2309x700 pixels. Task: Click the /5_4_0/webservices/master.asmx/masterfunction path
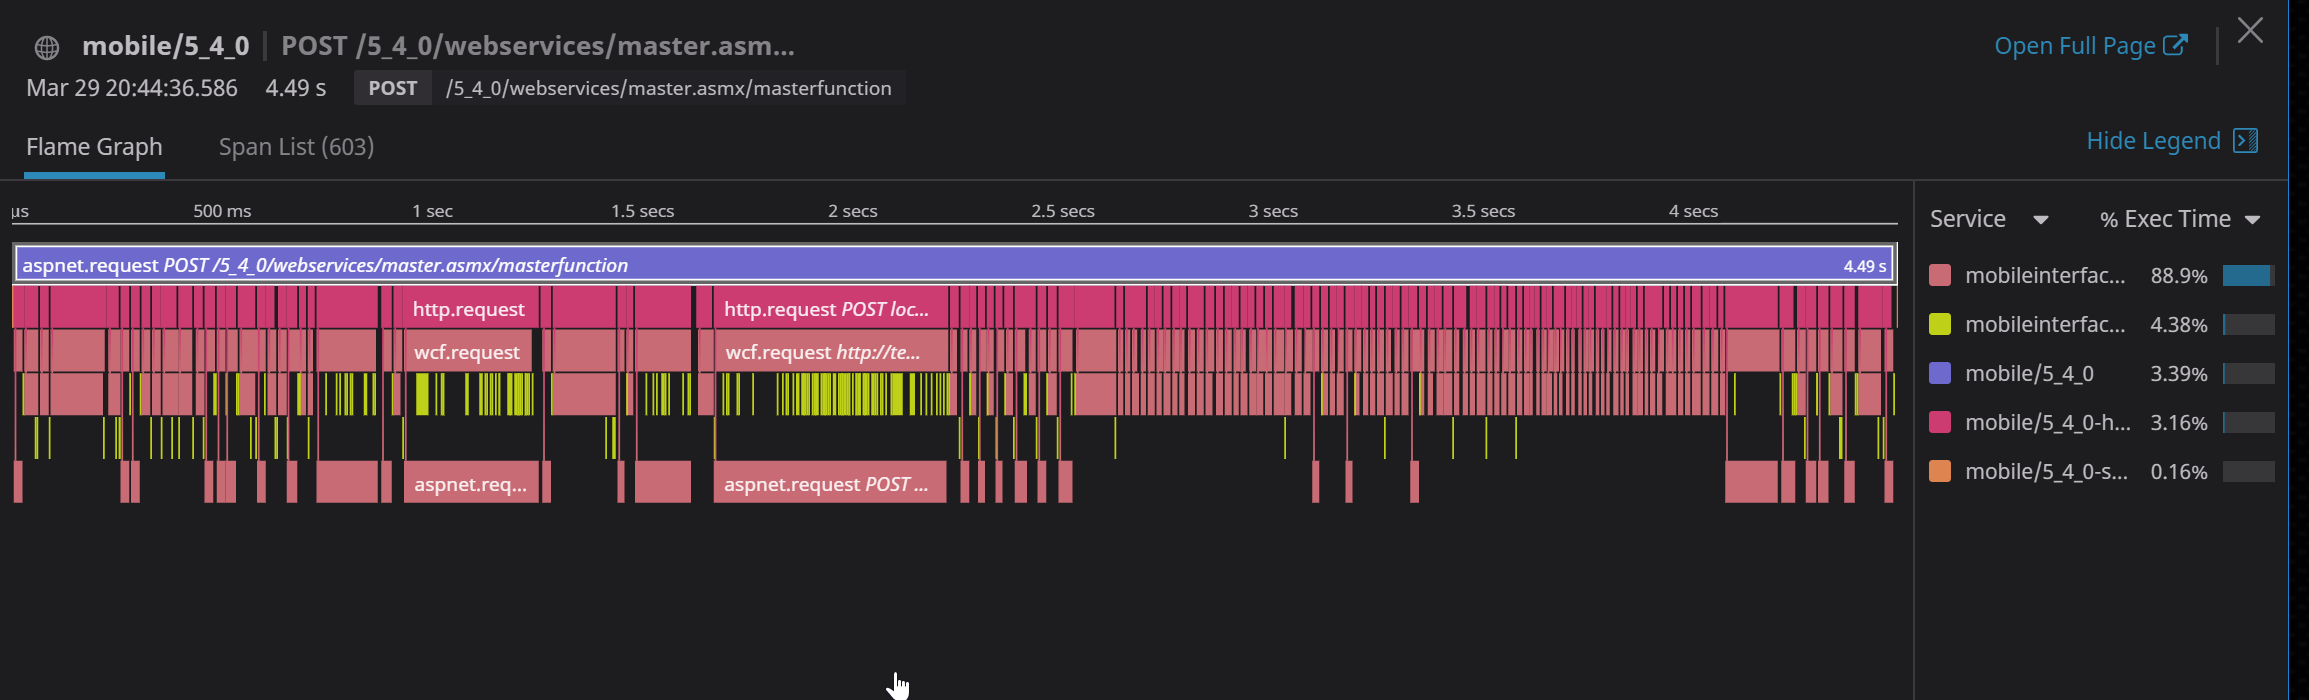pos(669,88)
